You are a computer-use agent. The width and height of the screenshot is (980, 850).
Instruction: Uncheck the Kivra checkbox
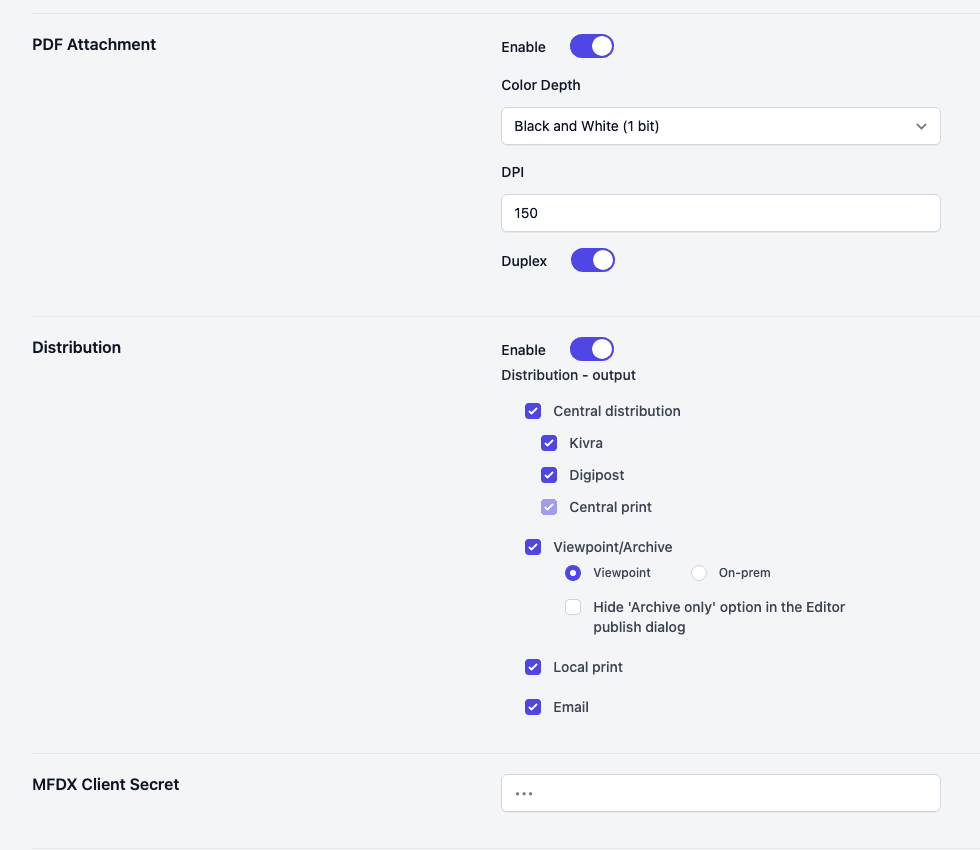[549, 443]
